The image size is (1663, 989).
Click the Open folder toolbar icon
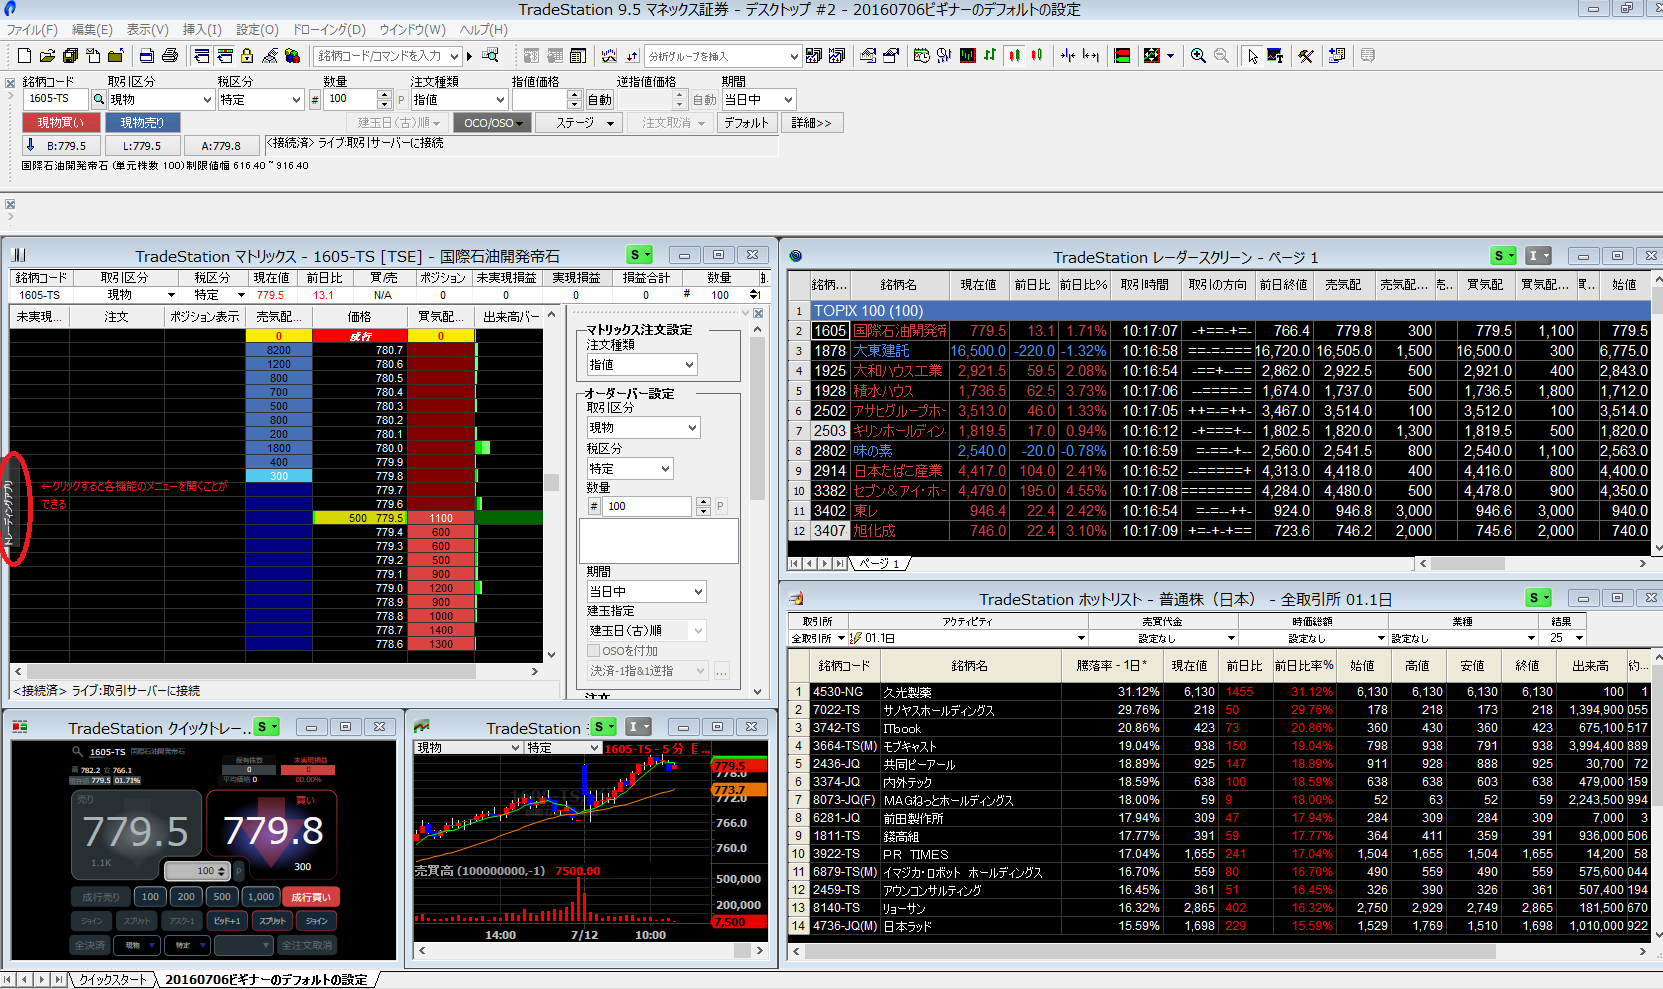[x=48, y=56]
